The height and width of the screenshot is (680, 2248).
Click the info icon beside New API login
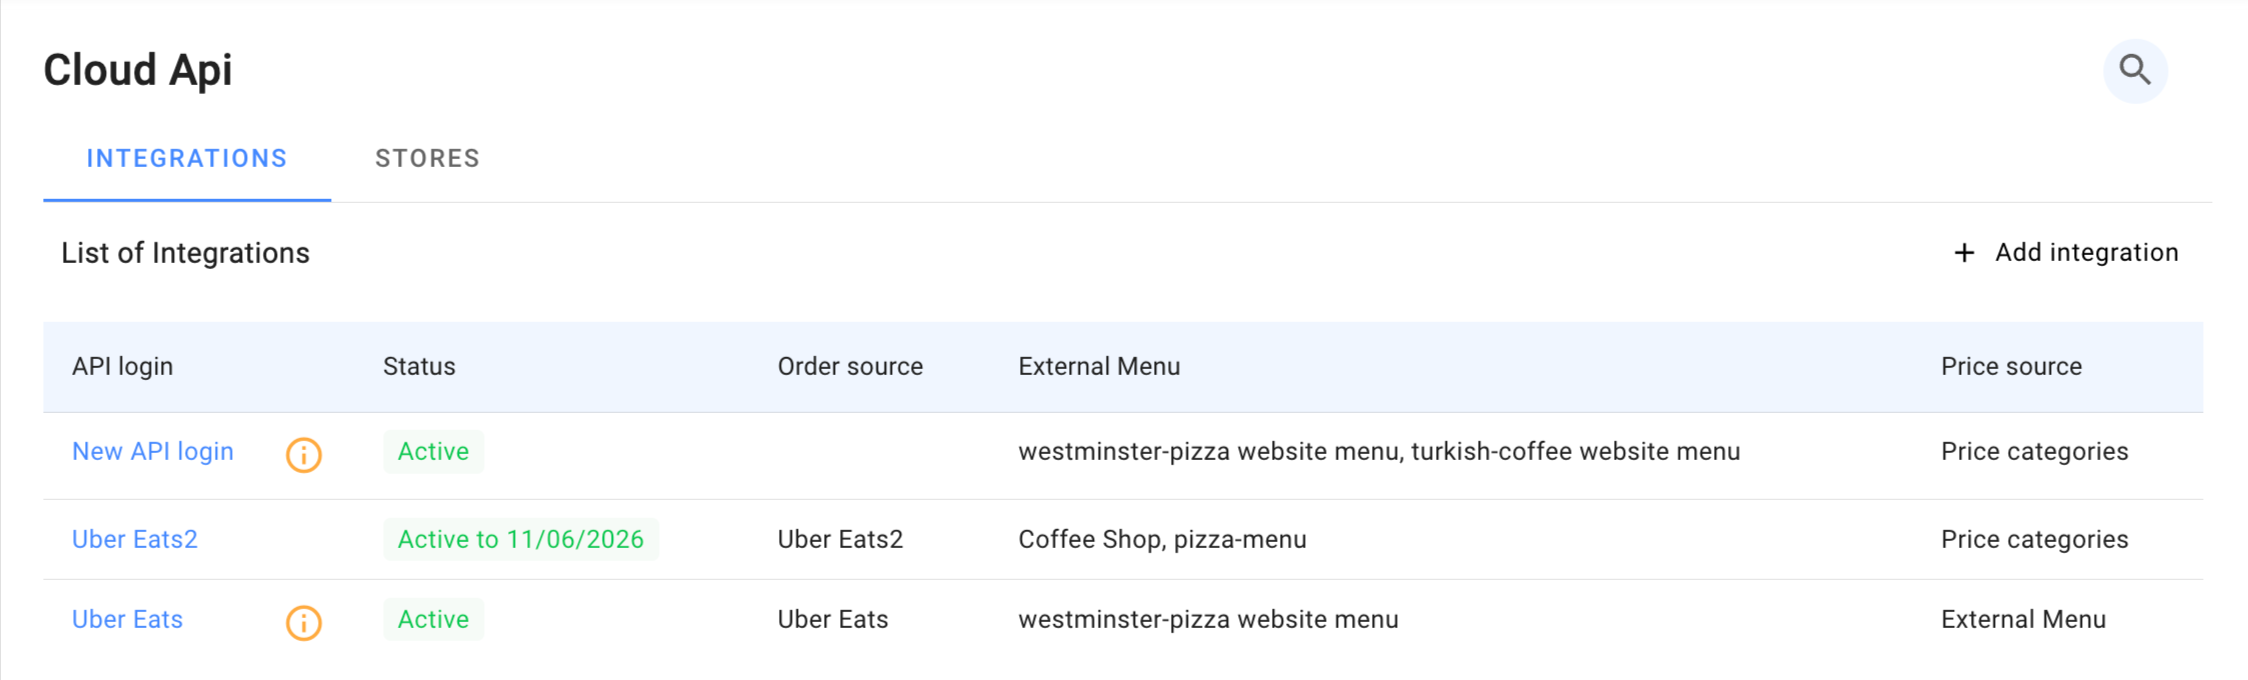(x=304, y=455)
